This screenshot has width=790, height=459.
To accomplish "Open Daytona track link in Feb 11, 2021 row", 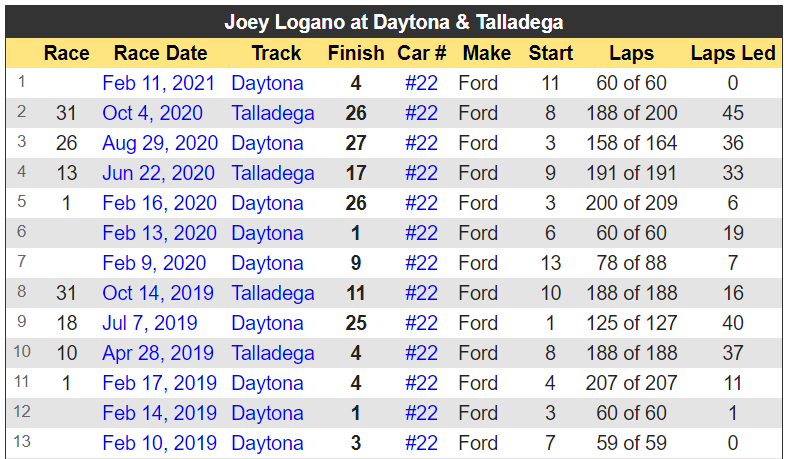I will click(267, 83).
